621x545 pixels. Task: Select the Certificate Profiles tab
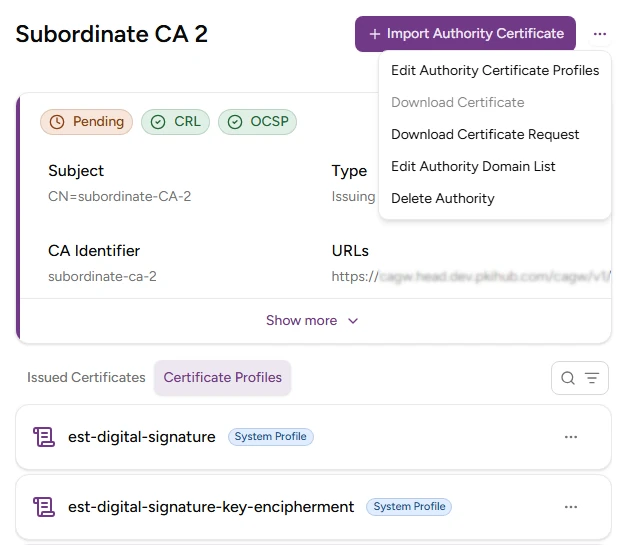(x=222, y=378)
